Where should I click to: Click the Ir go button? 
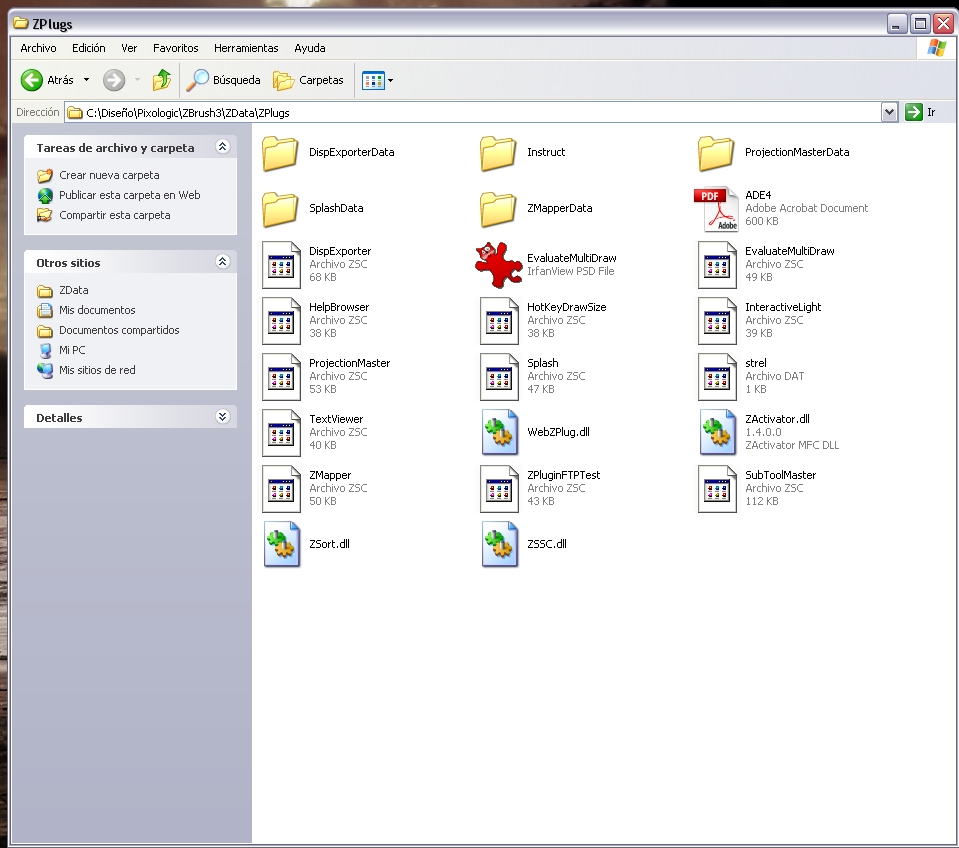click(x=921, y=112)
